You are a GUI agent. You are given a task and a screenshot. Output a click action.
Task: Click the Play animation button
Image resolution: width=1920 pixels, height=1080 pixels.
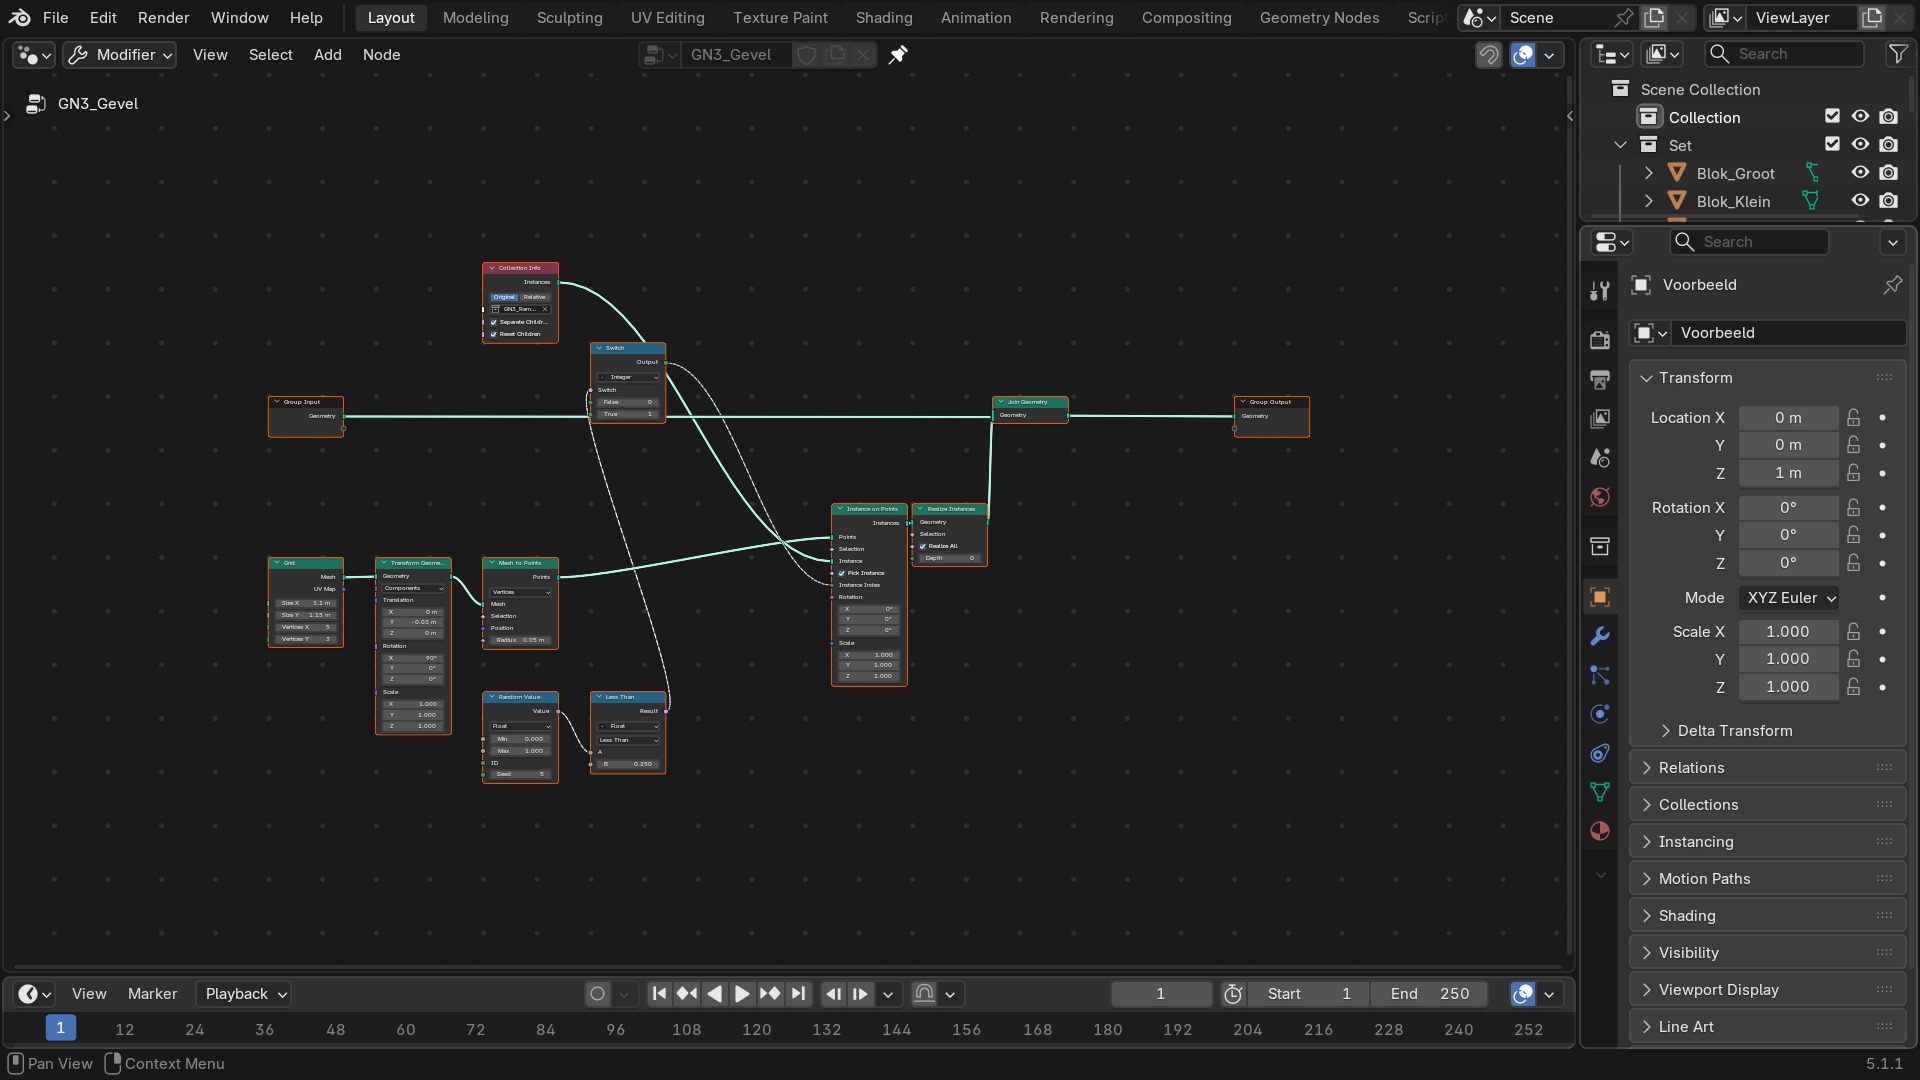(742, 994)
